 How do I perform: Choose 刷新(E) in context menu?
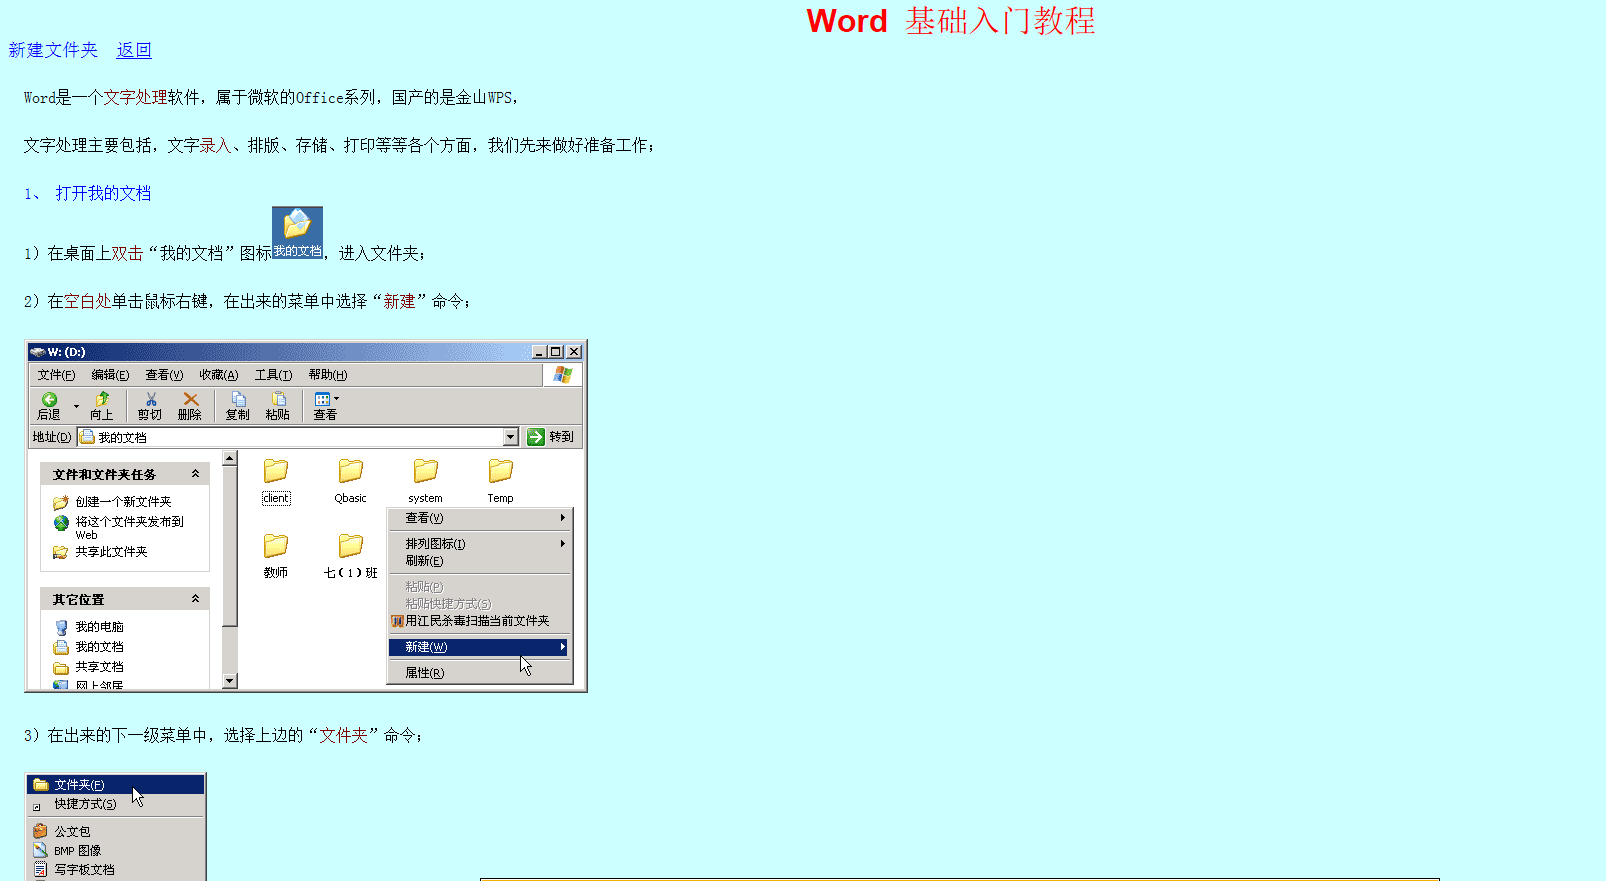[x=479, y=561]
